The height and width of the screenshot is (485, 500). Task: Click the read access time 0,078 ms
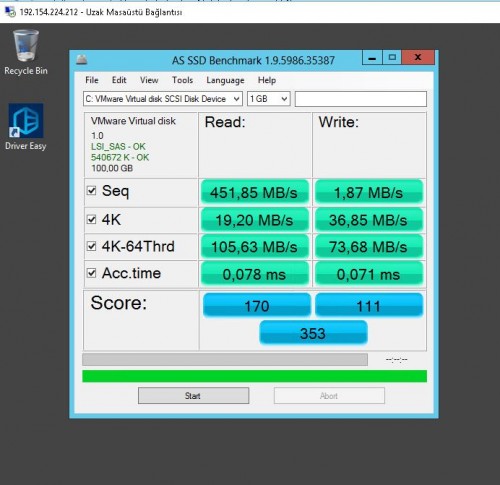[x=255, y=274]
